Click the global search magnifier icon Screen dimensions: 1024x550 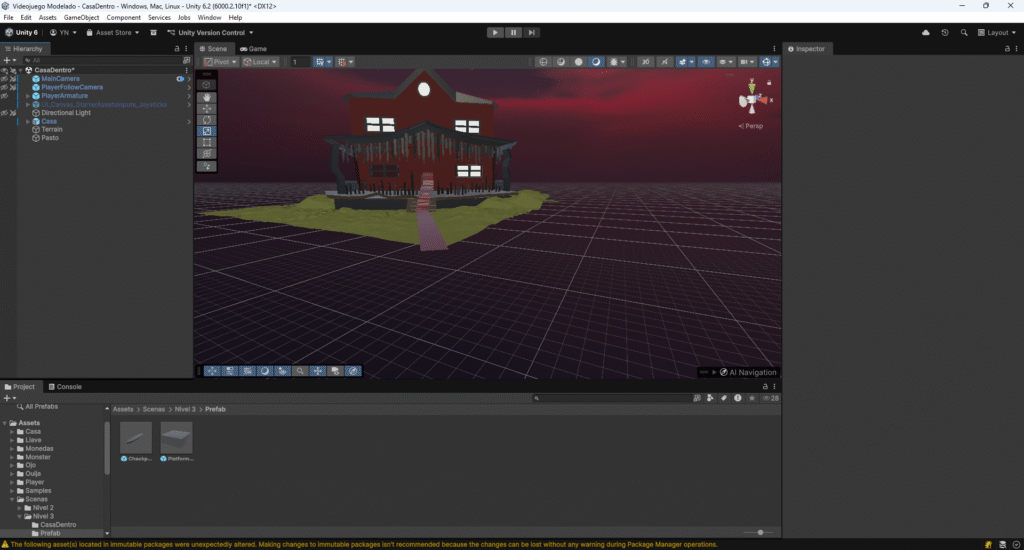[964, 32]
